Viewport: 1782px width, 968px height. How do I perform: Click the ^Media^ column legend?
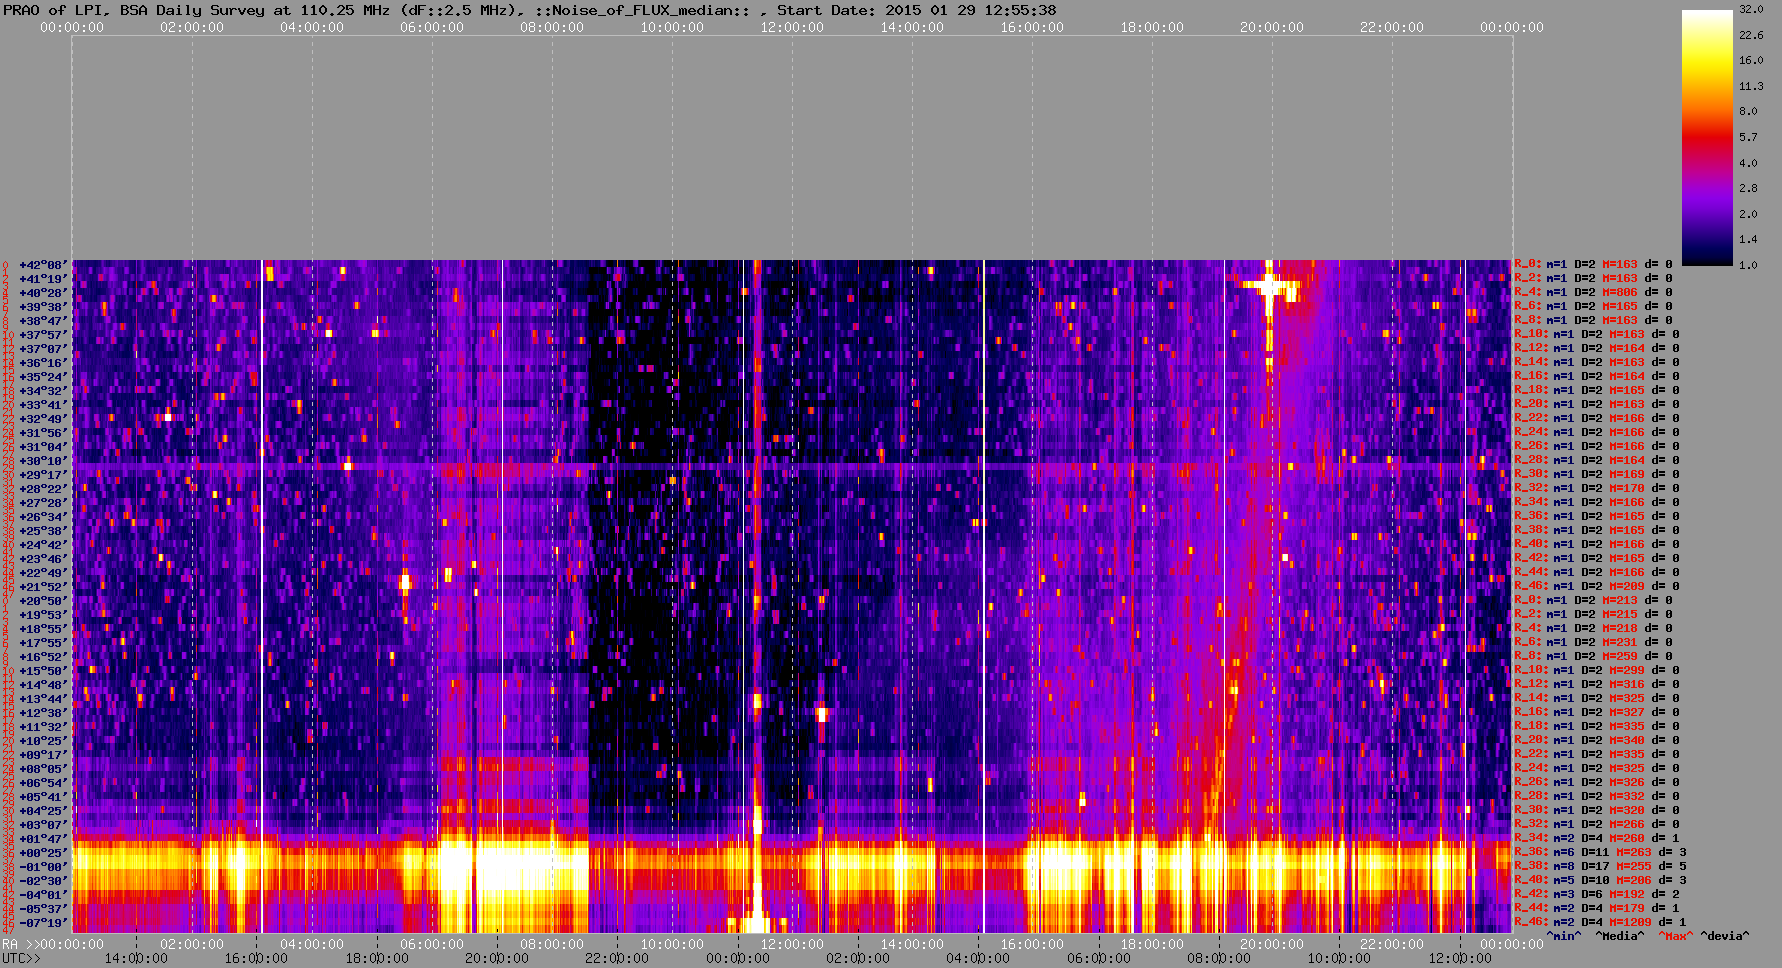coord(1620,937)
